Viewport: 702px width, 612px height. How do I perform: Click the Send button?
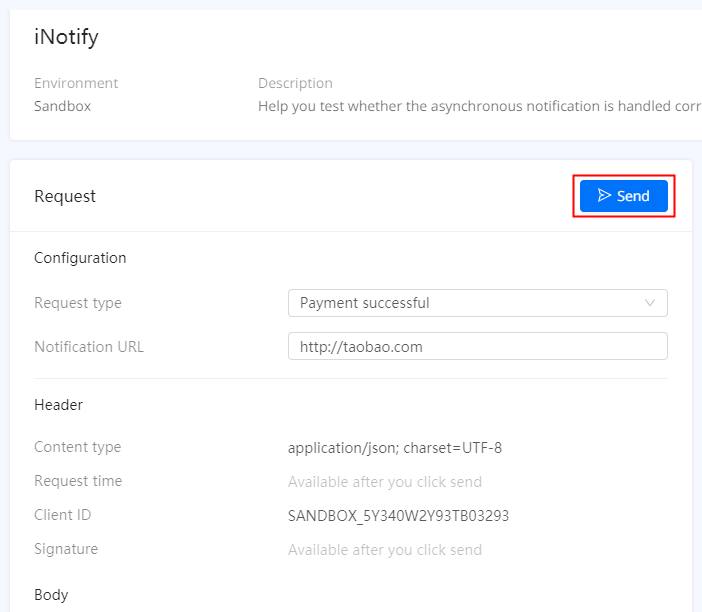pos(624,196)
